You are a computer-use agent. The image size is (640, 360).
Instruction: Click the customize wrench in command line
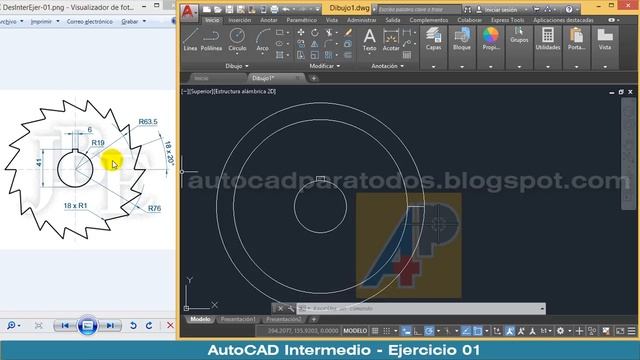click(291, 309)
